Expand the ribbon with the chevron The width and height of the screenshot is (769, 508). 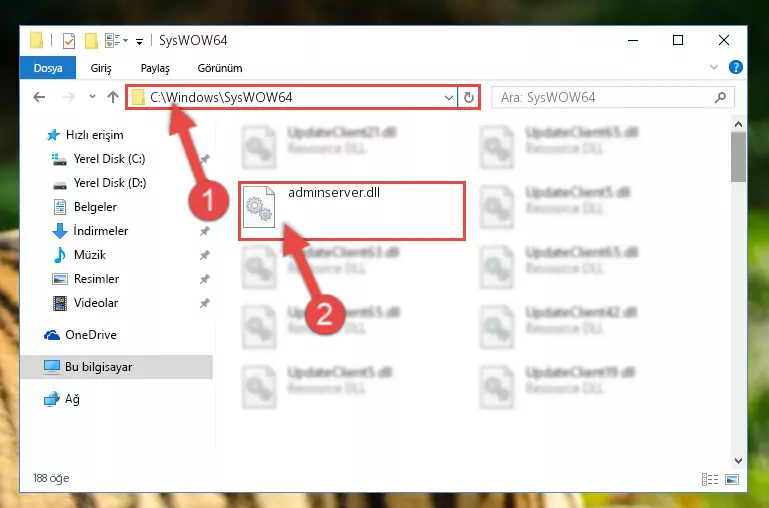click(x=714, y=67)
